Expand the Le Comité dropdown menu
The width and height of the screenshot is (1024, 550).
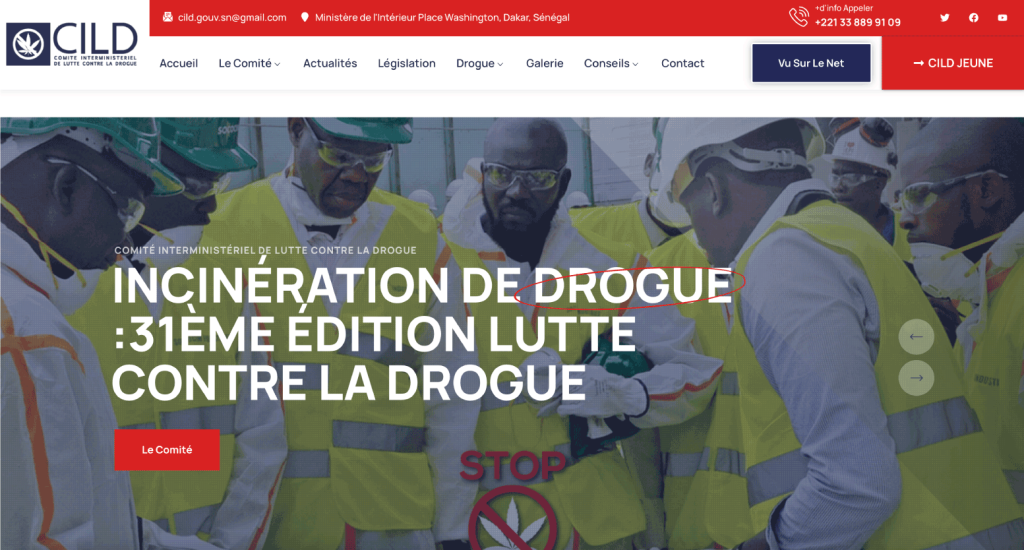(249, 63)
